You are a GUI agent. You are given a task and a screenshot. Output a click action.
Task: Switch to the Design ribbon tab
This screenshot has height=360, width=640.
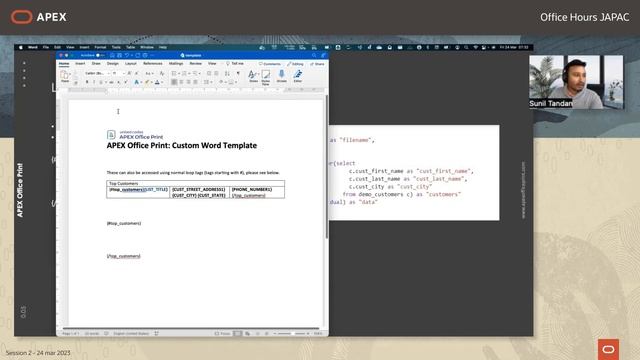(113, 64)
